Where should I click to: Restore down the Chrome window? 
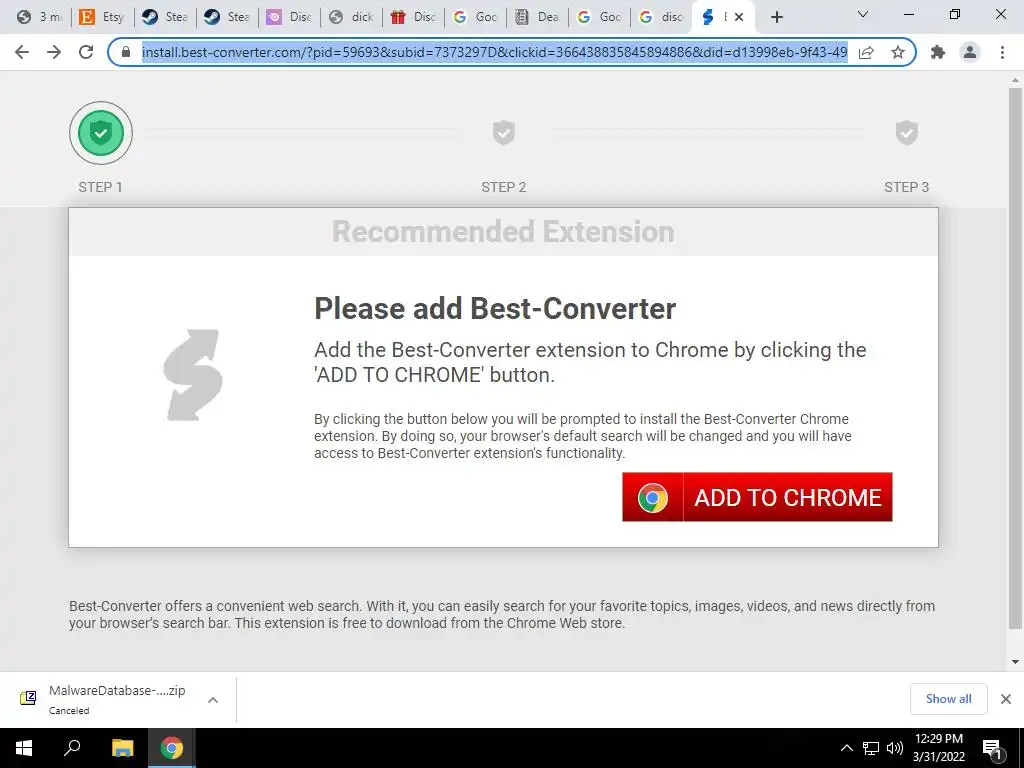955,14
